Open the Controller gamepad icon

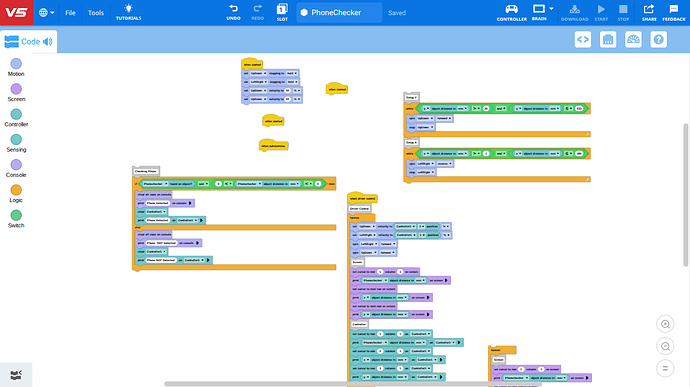pyautogui.click(x=511, y=9)
